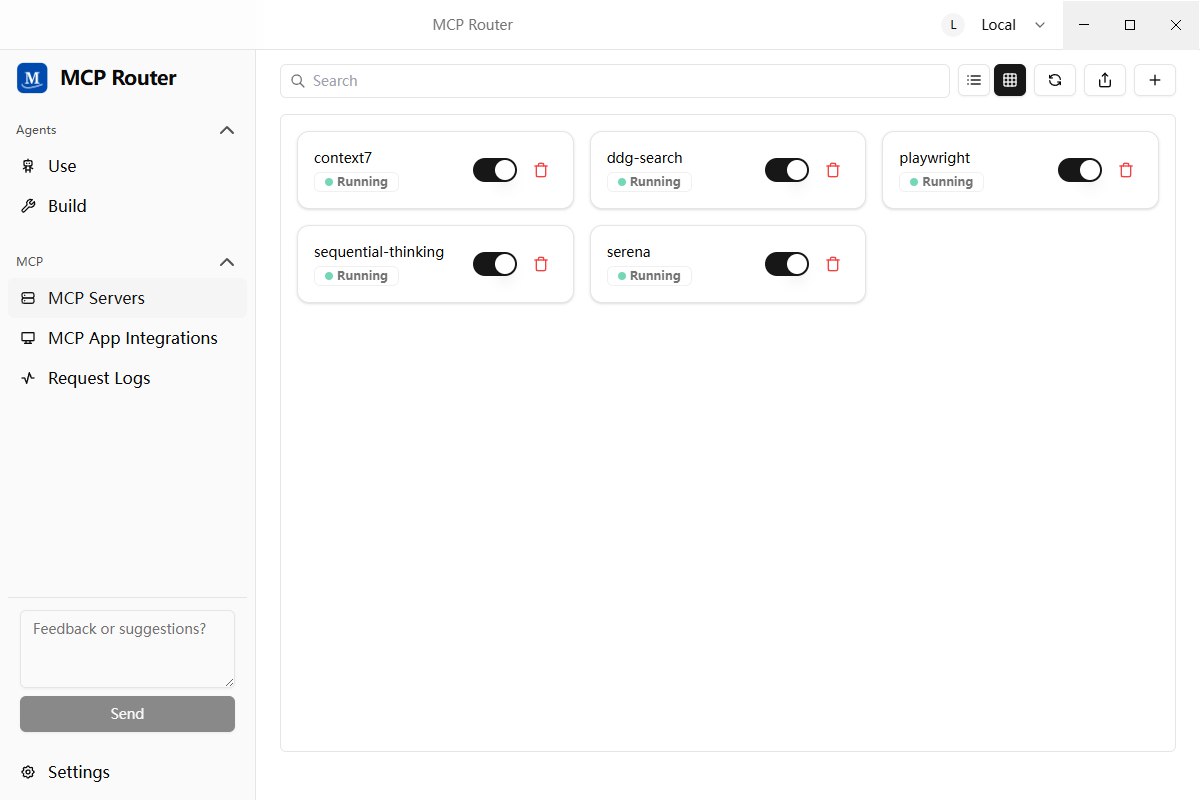Delete the ddg-search server

coord(833,170)
